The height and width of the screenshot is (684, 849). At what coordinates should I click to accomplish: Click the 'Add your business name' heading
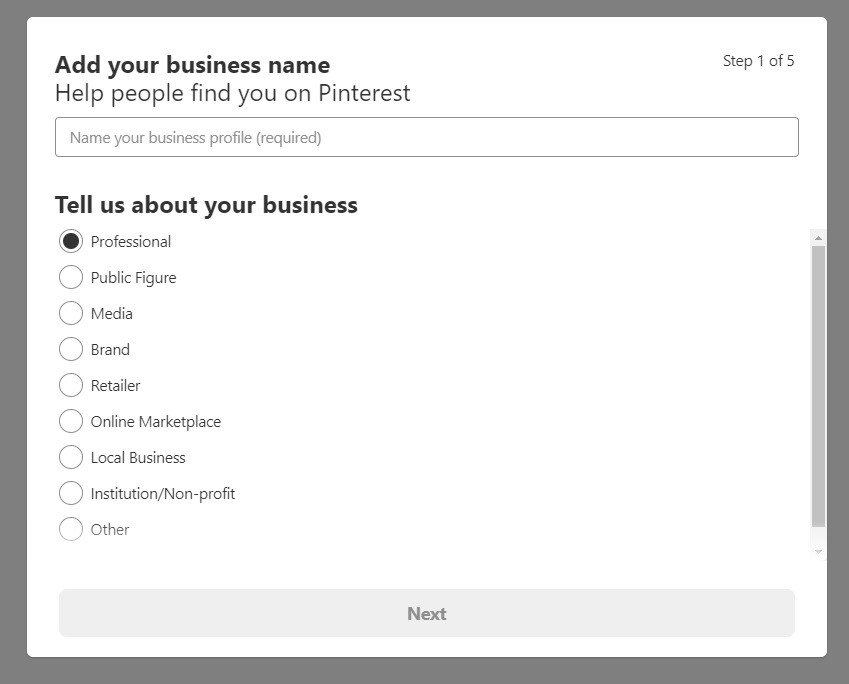pos(192,65)
